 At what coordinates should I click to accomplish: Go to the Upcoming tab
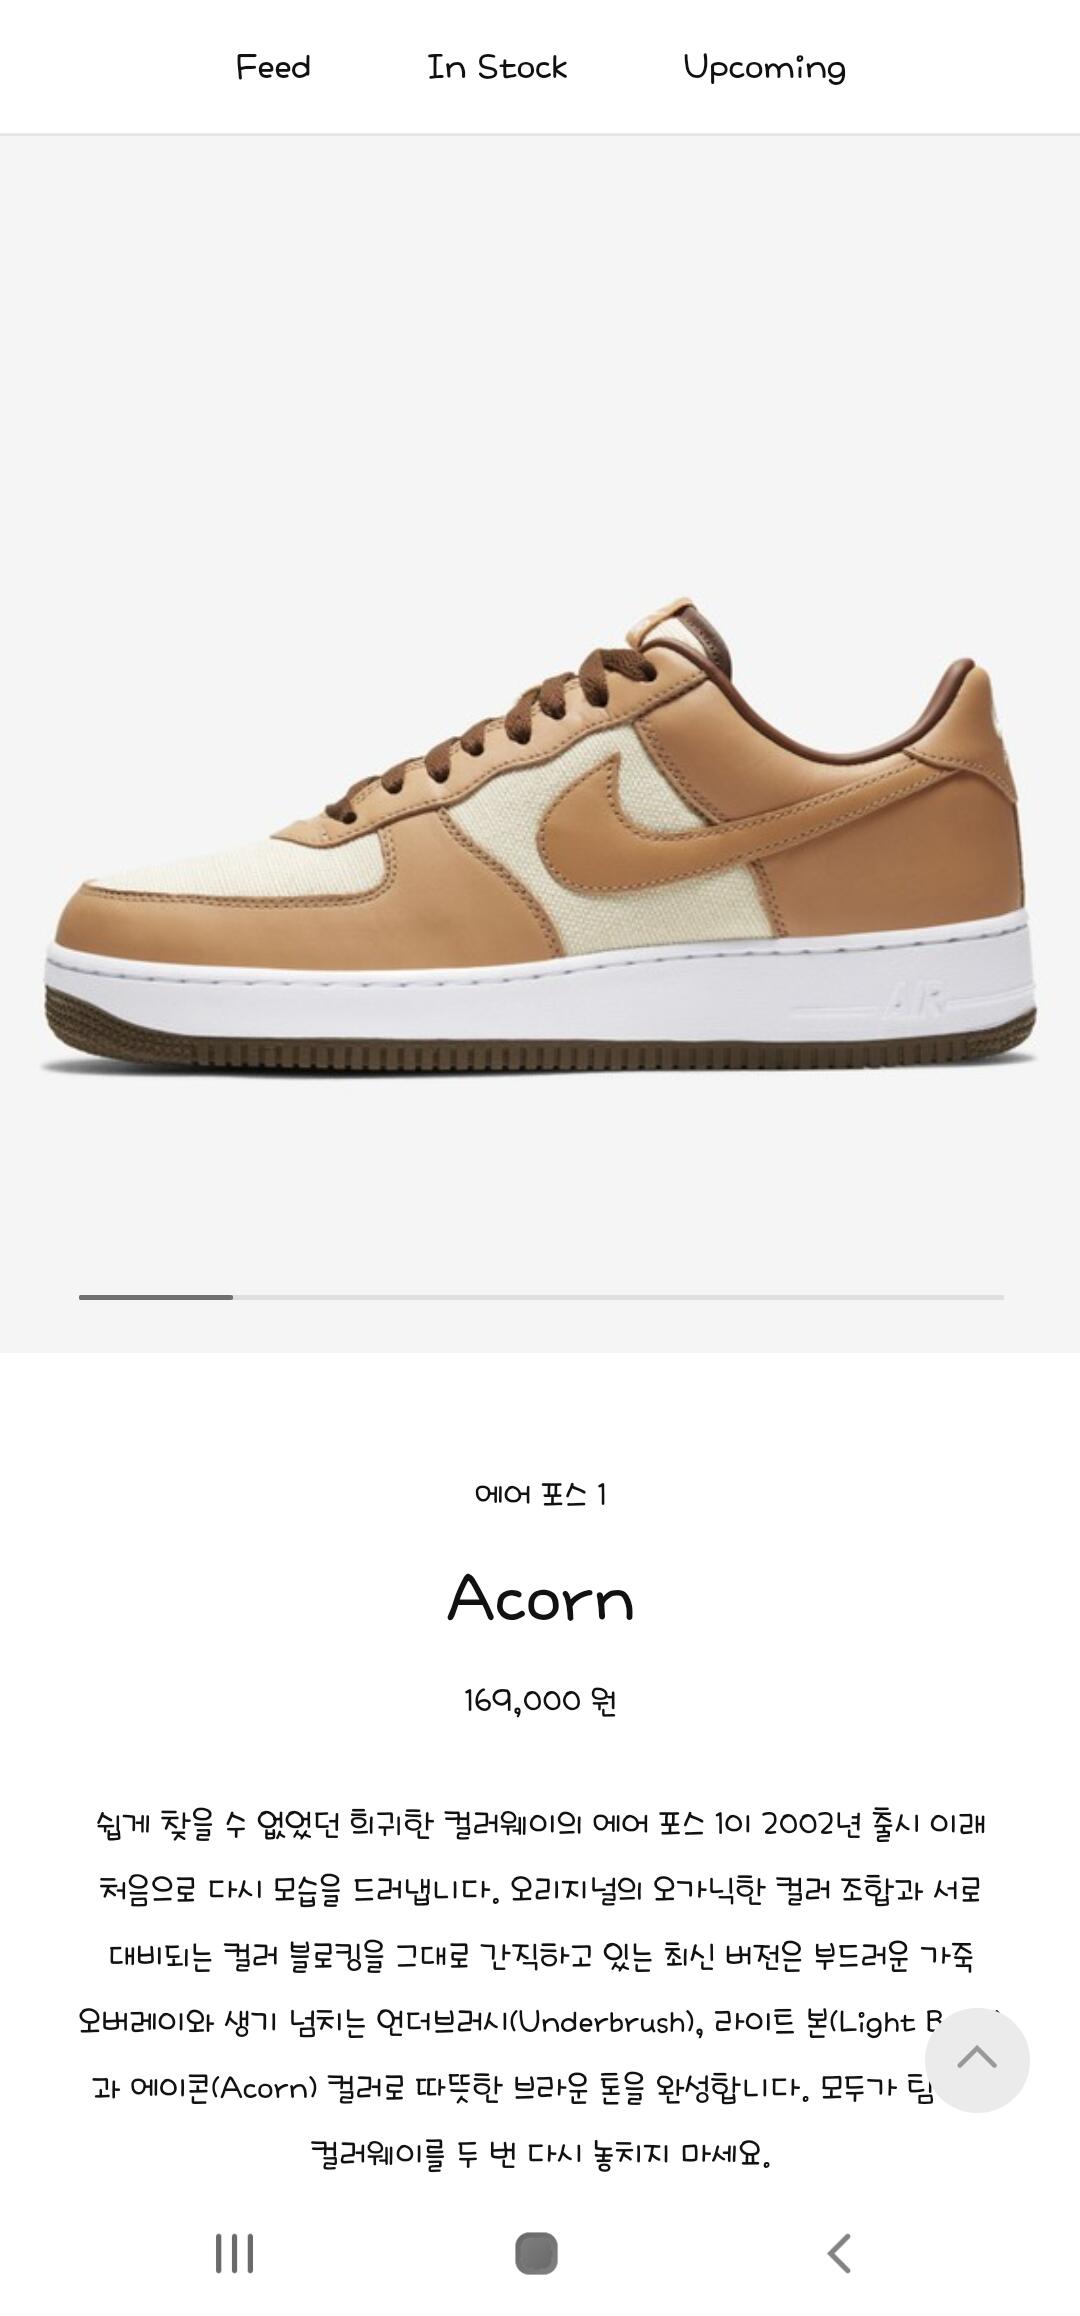point(764,68)
